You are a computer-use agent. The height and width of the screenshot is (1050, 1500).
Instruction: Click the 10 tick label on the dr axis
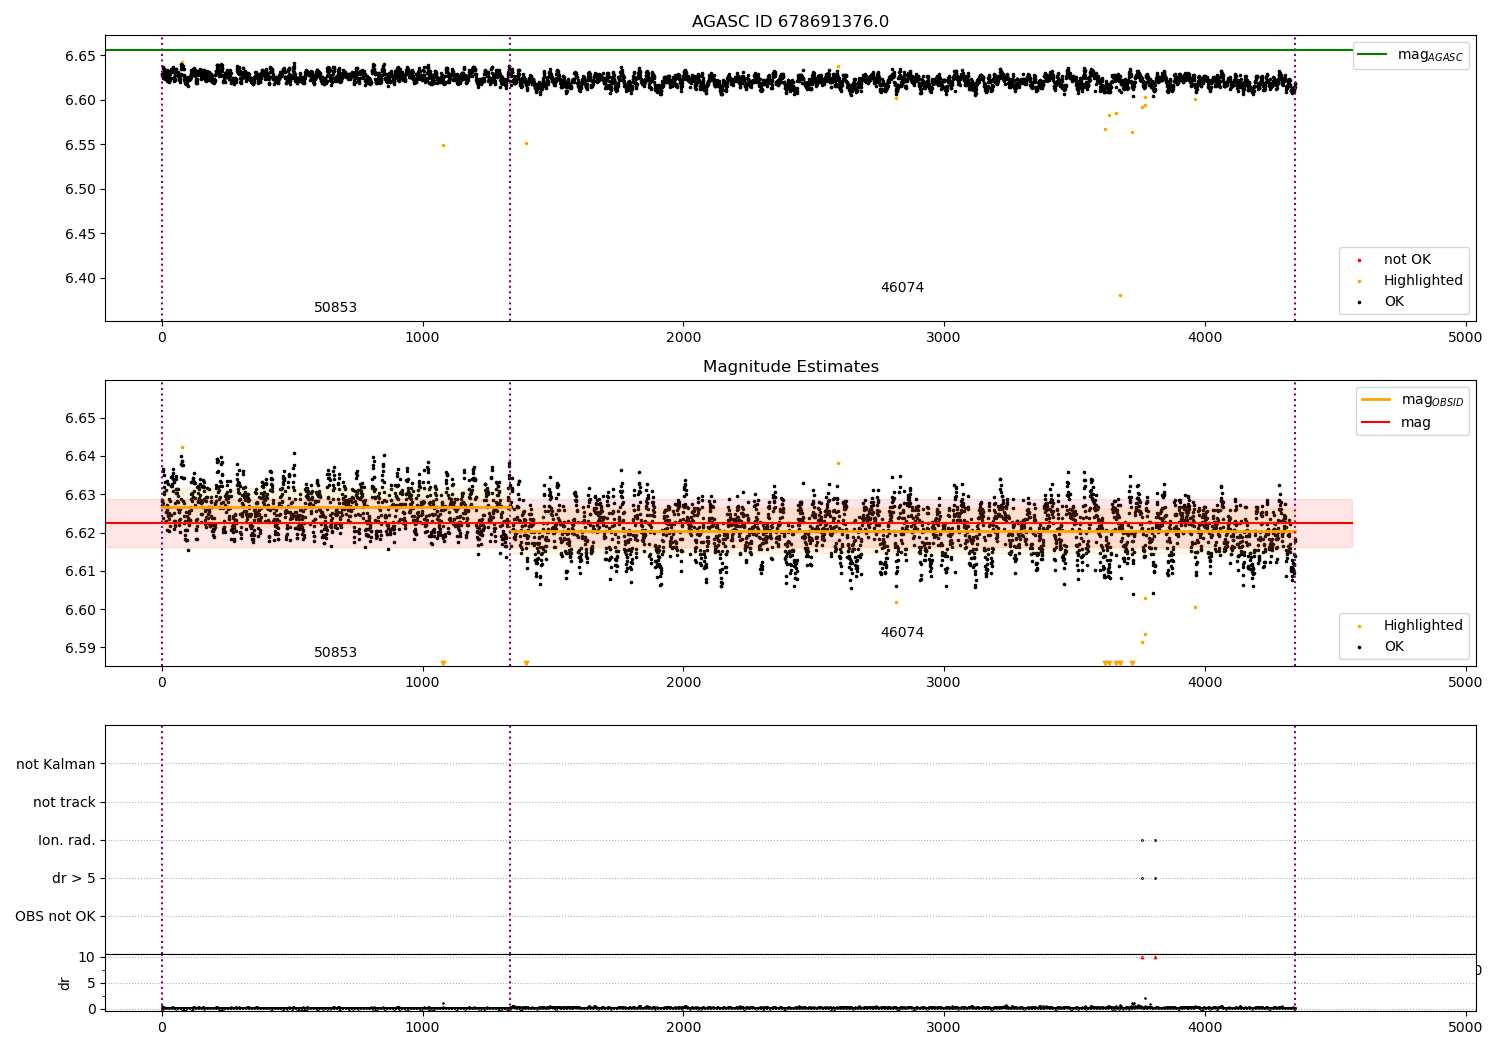[x=87, y=957]
